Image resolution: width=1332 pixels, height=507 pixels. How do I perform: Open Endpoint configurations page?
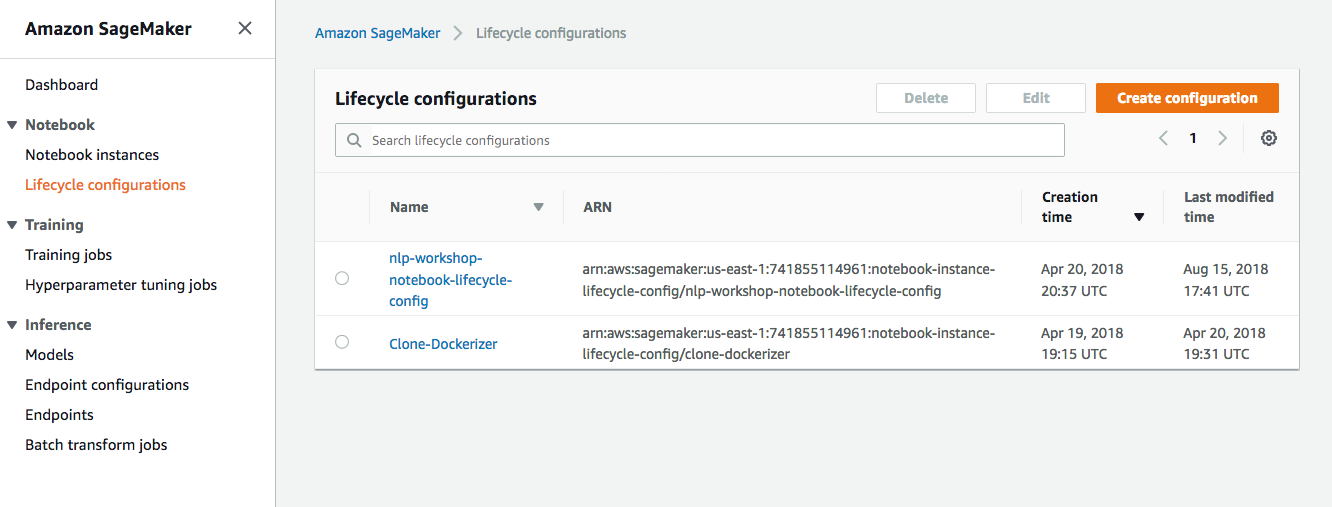[107, 385]
